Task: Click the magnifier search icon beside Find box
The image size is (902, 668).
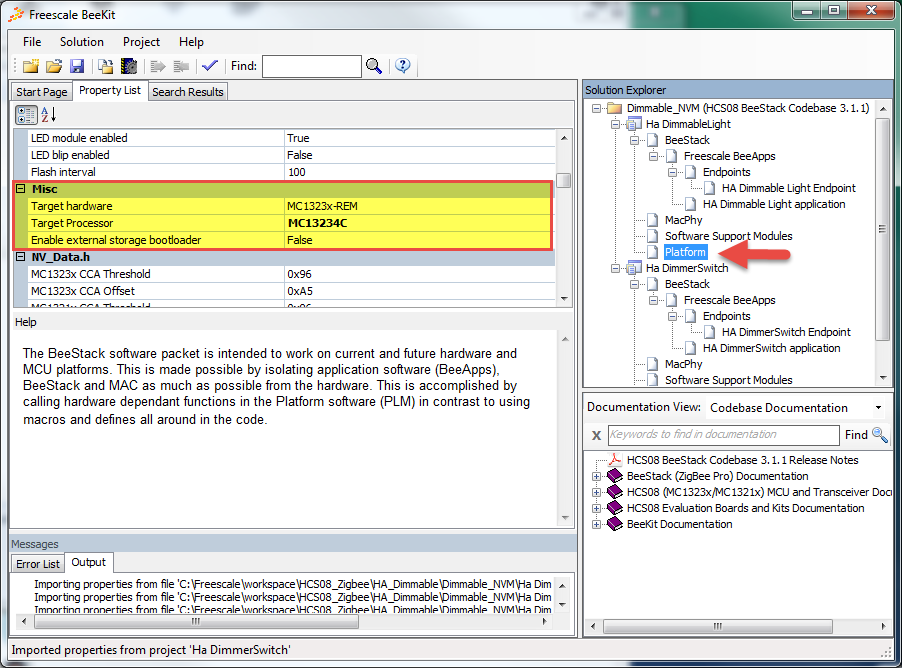Action: coord(374,66)
